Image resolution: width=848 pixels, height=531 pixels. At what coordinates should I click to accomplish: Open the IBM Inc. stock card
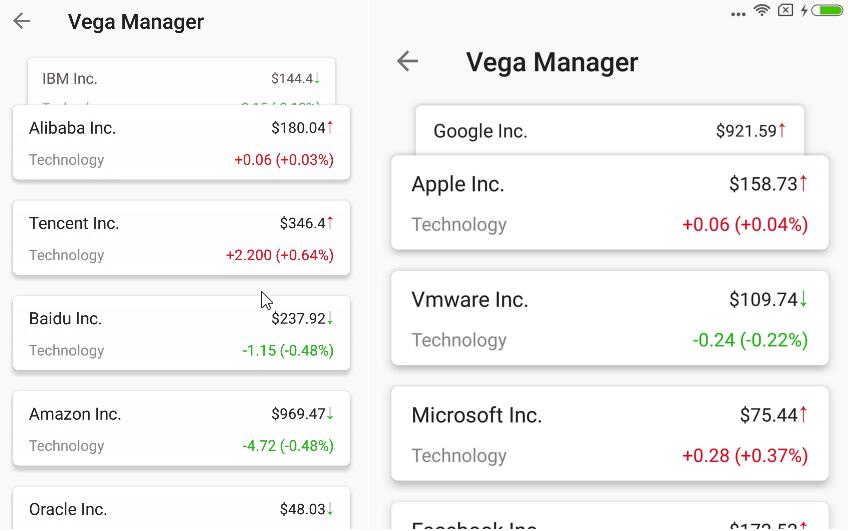pyautogui.click(x=181, y=81)
